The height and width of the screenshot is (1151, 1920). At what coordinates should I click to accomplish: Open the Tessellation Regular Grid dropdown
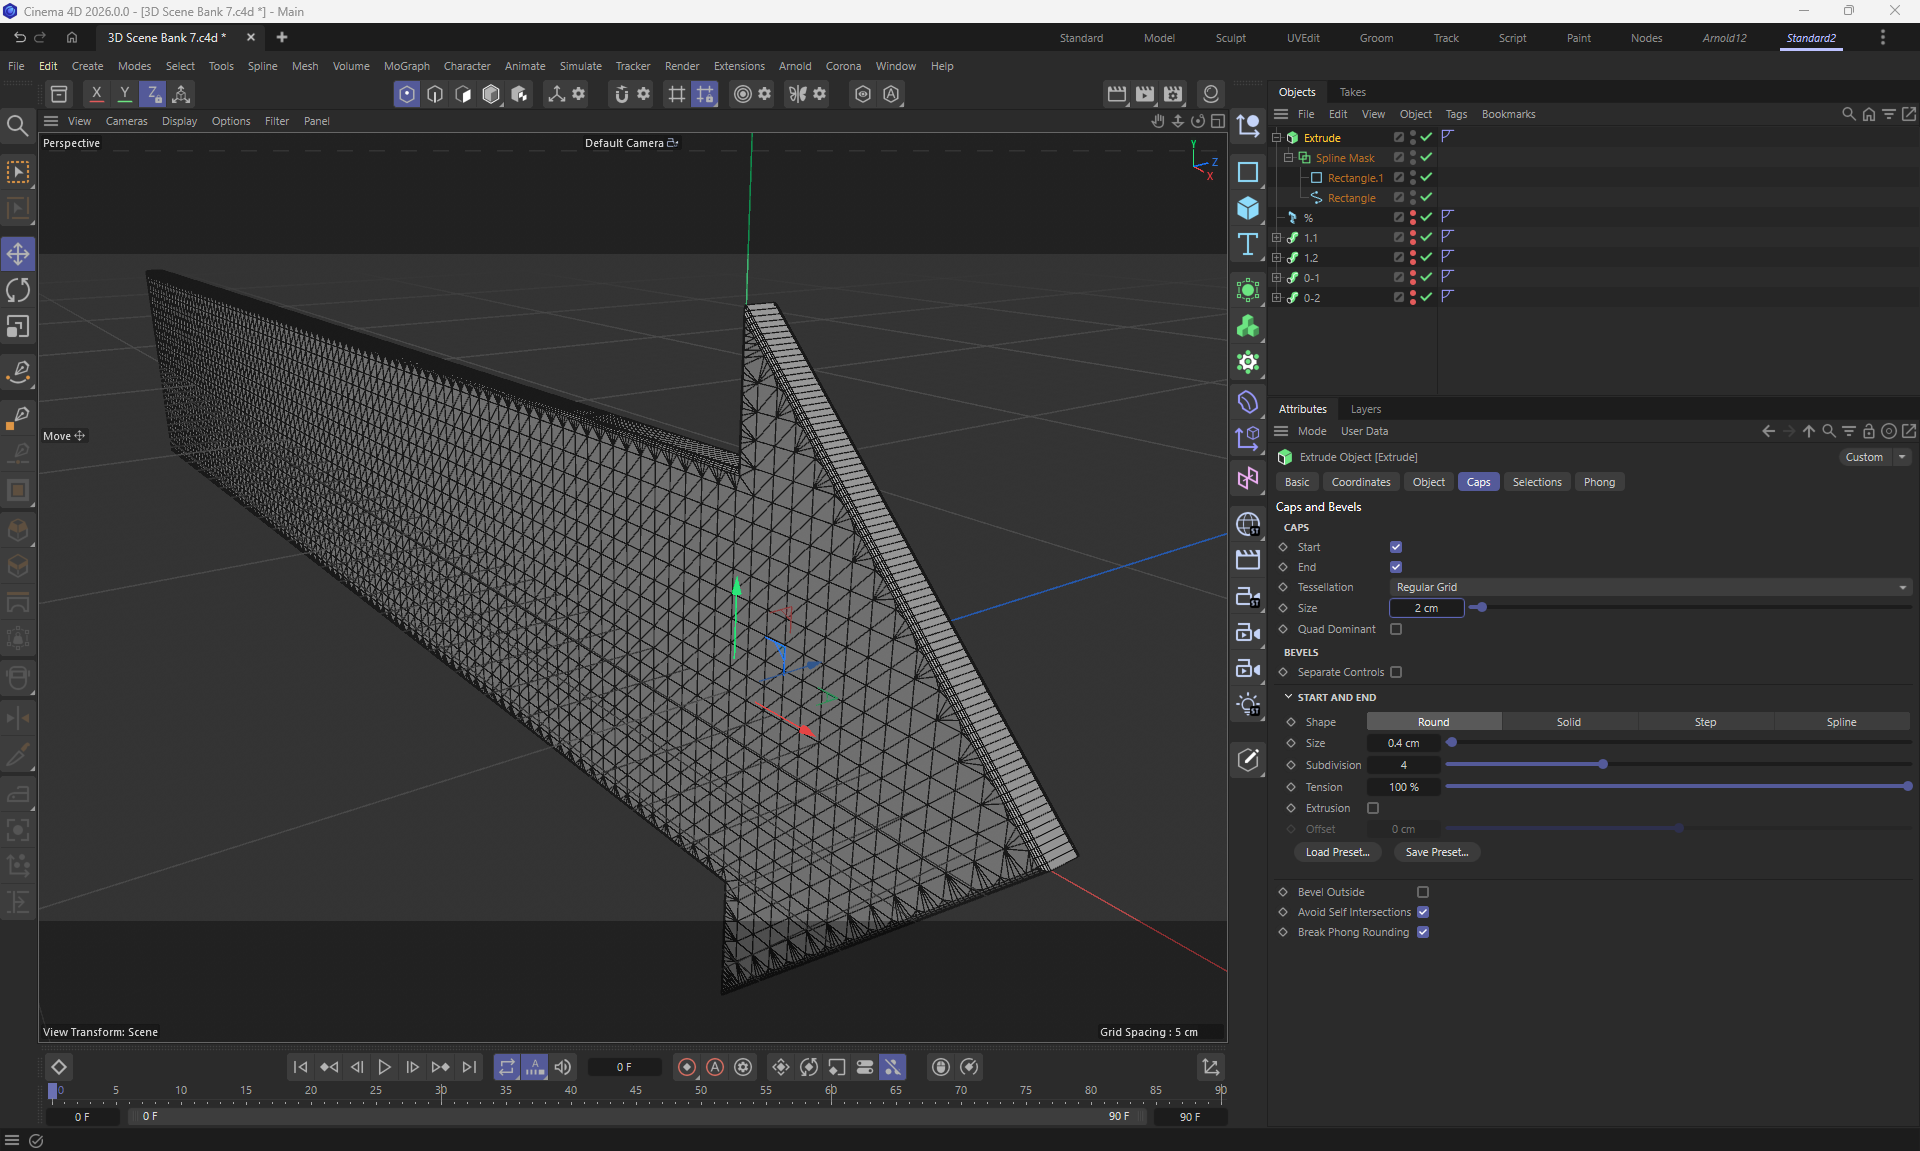(1650, 587)
